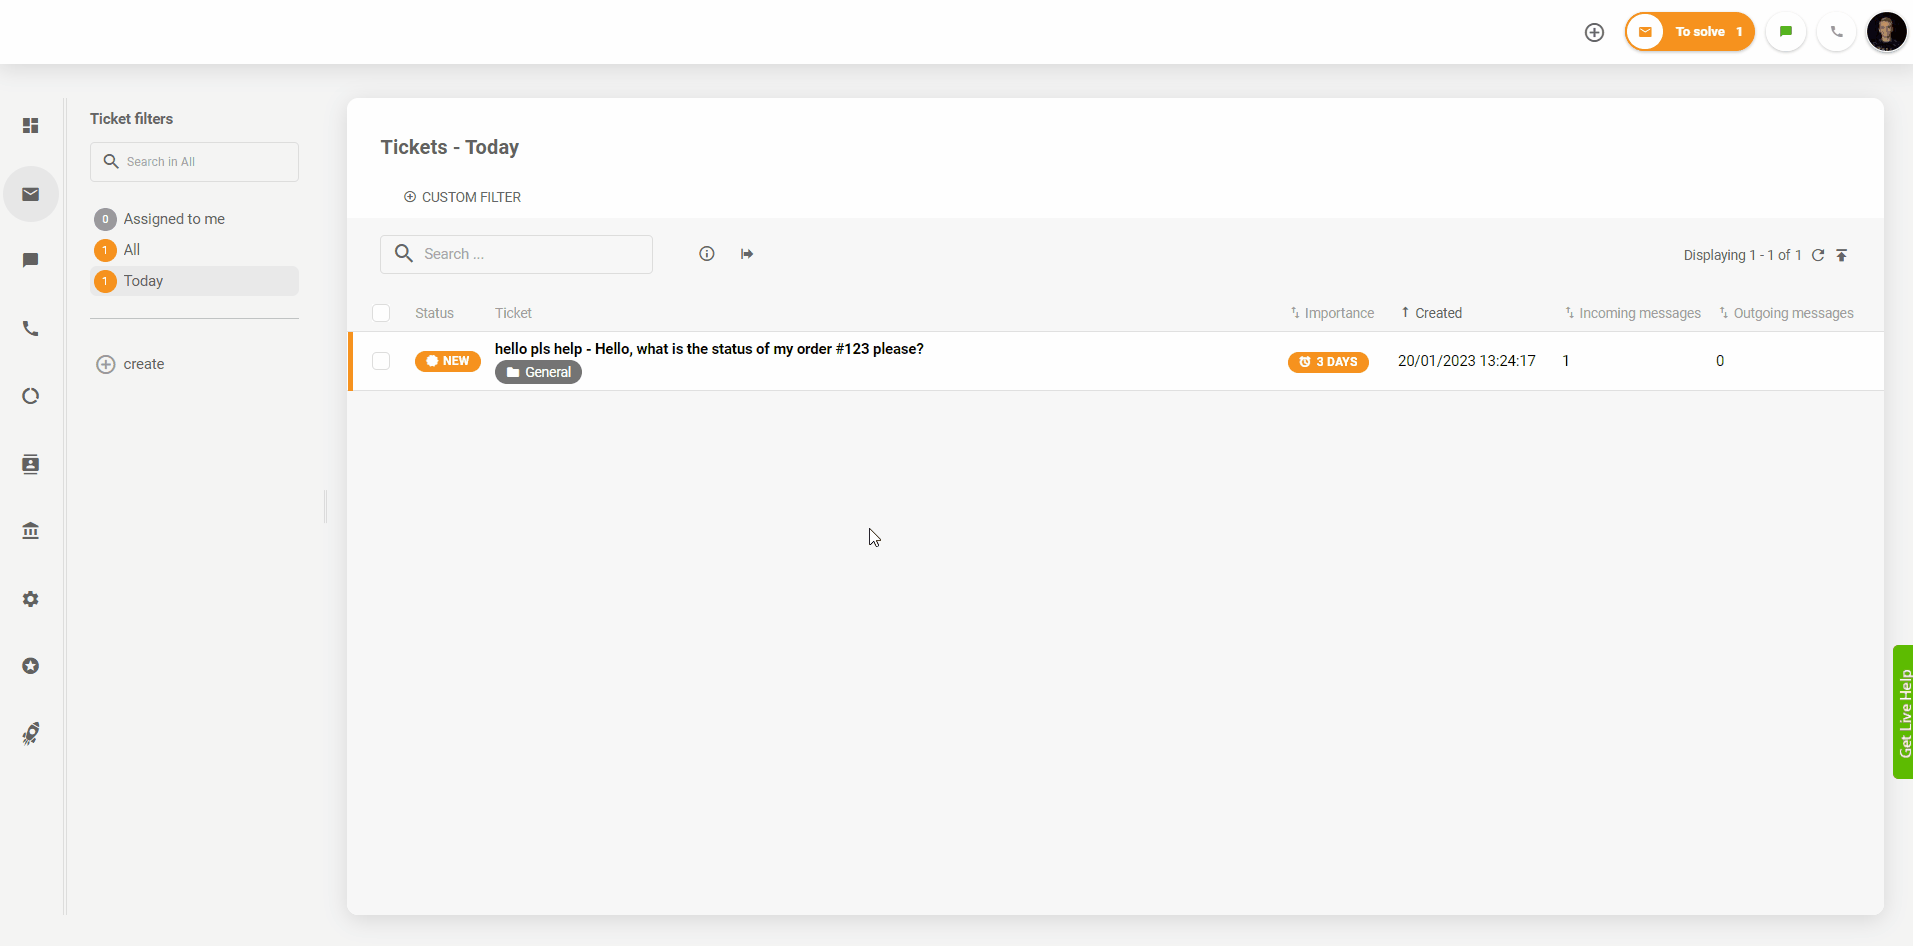Select the Assigned to me filter
This screenshot has height=946, width=1913.
[174, 219]
